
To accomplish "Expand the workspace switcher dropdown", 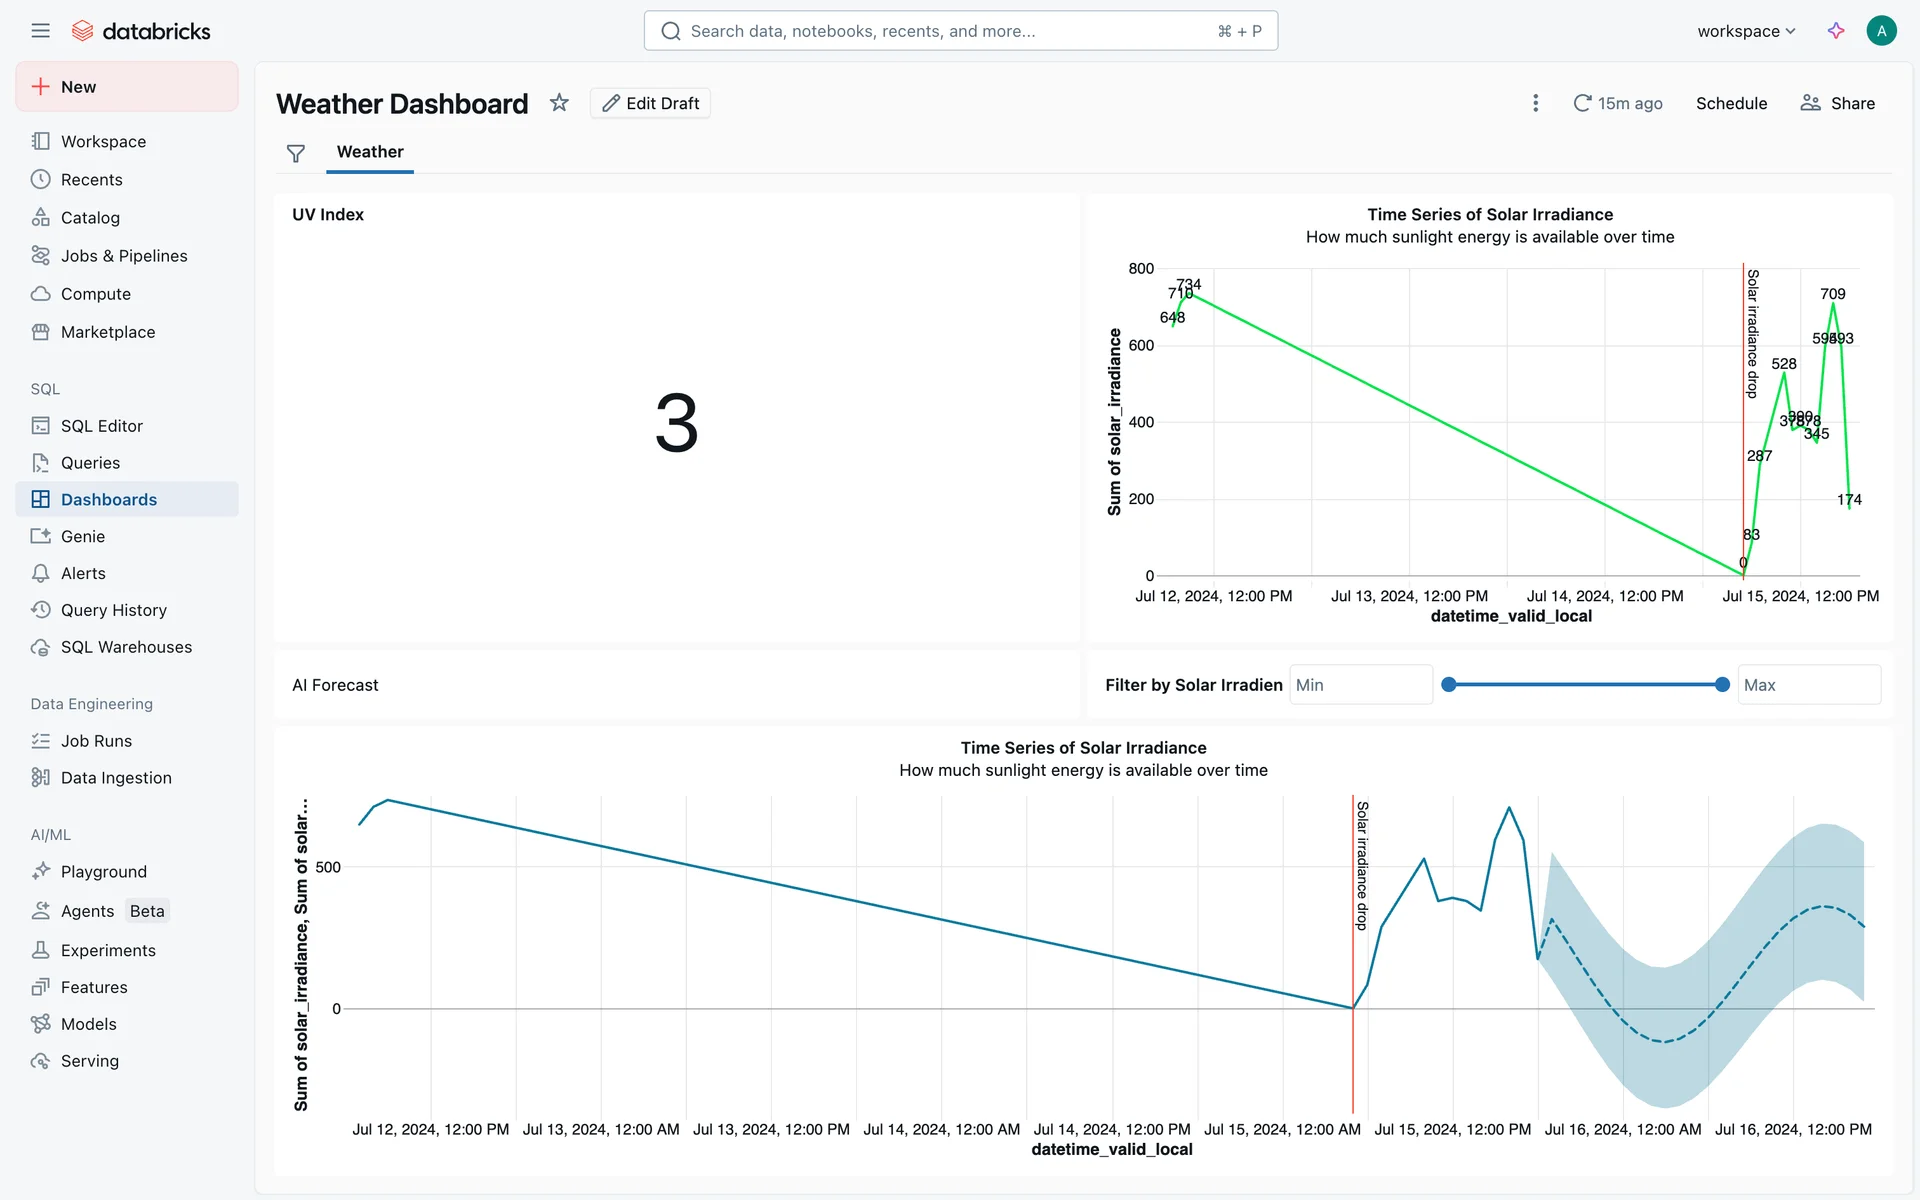I will coord(1746,31).
